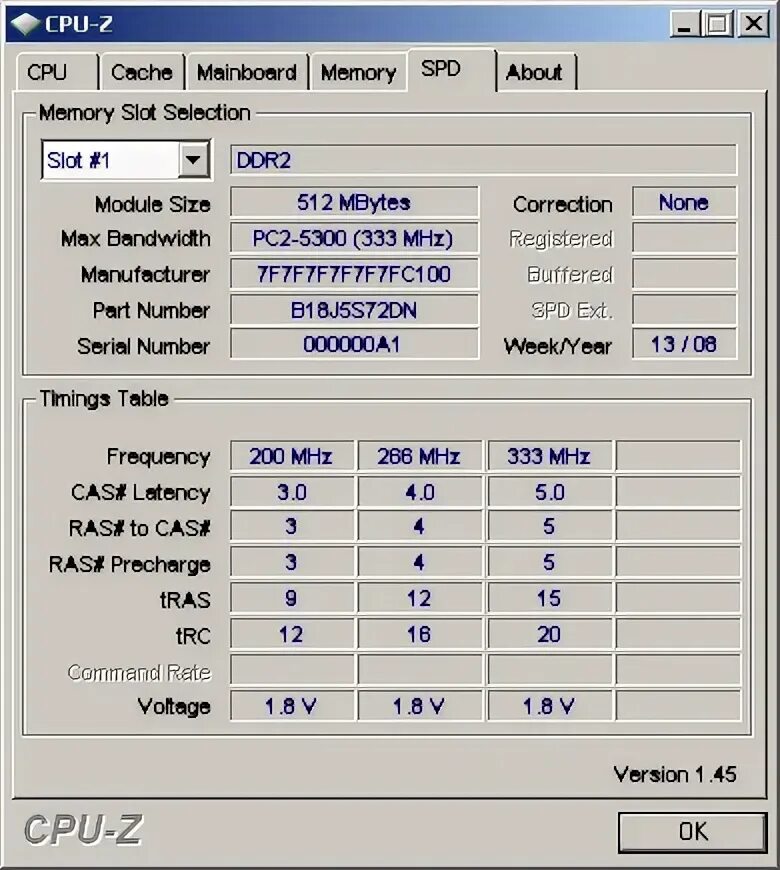Click the SPD tab
Image resolution: width=780 pixels, height=870 pixels.
click(451, 69)
